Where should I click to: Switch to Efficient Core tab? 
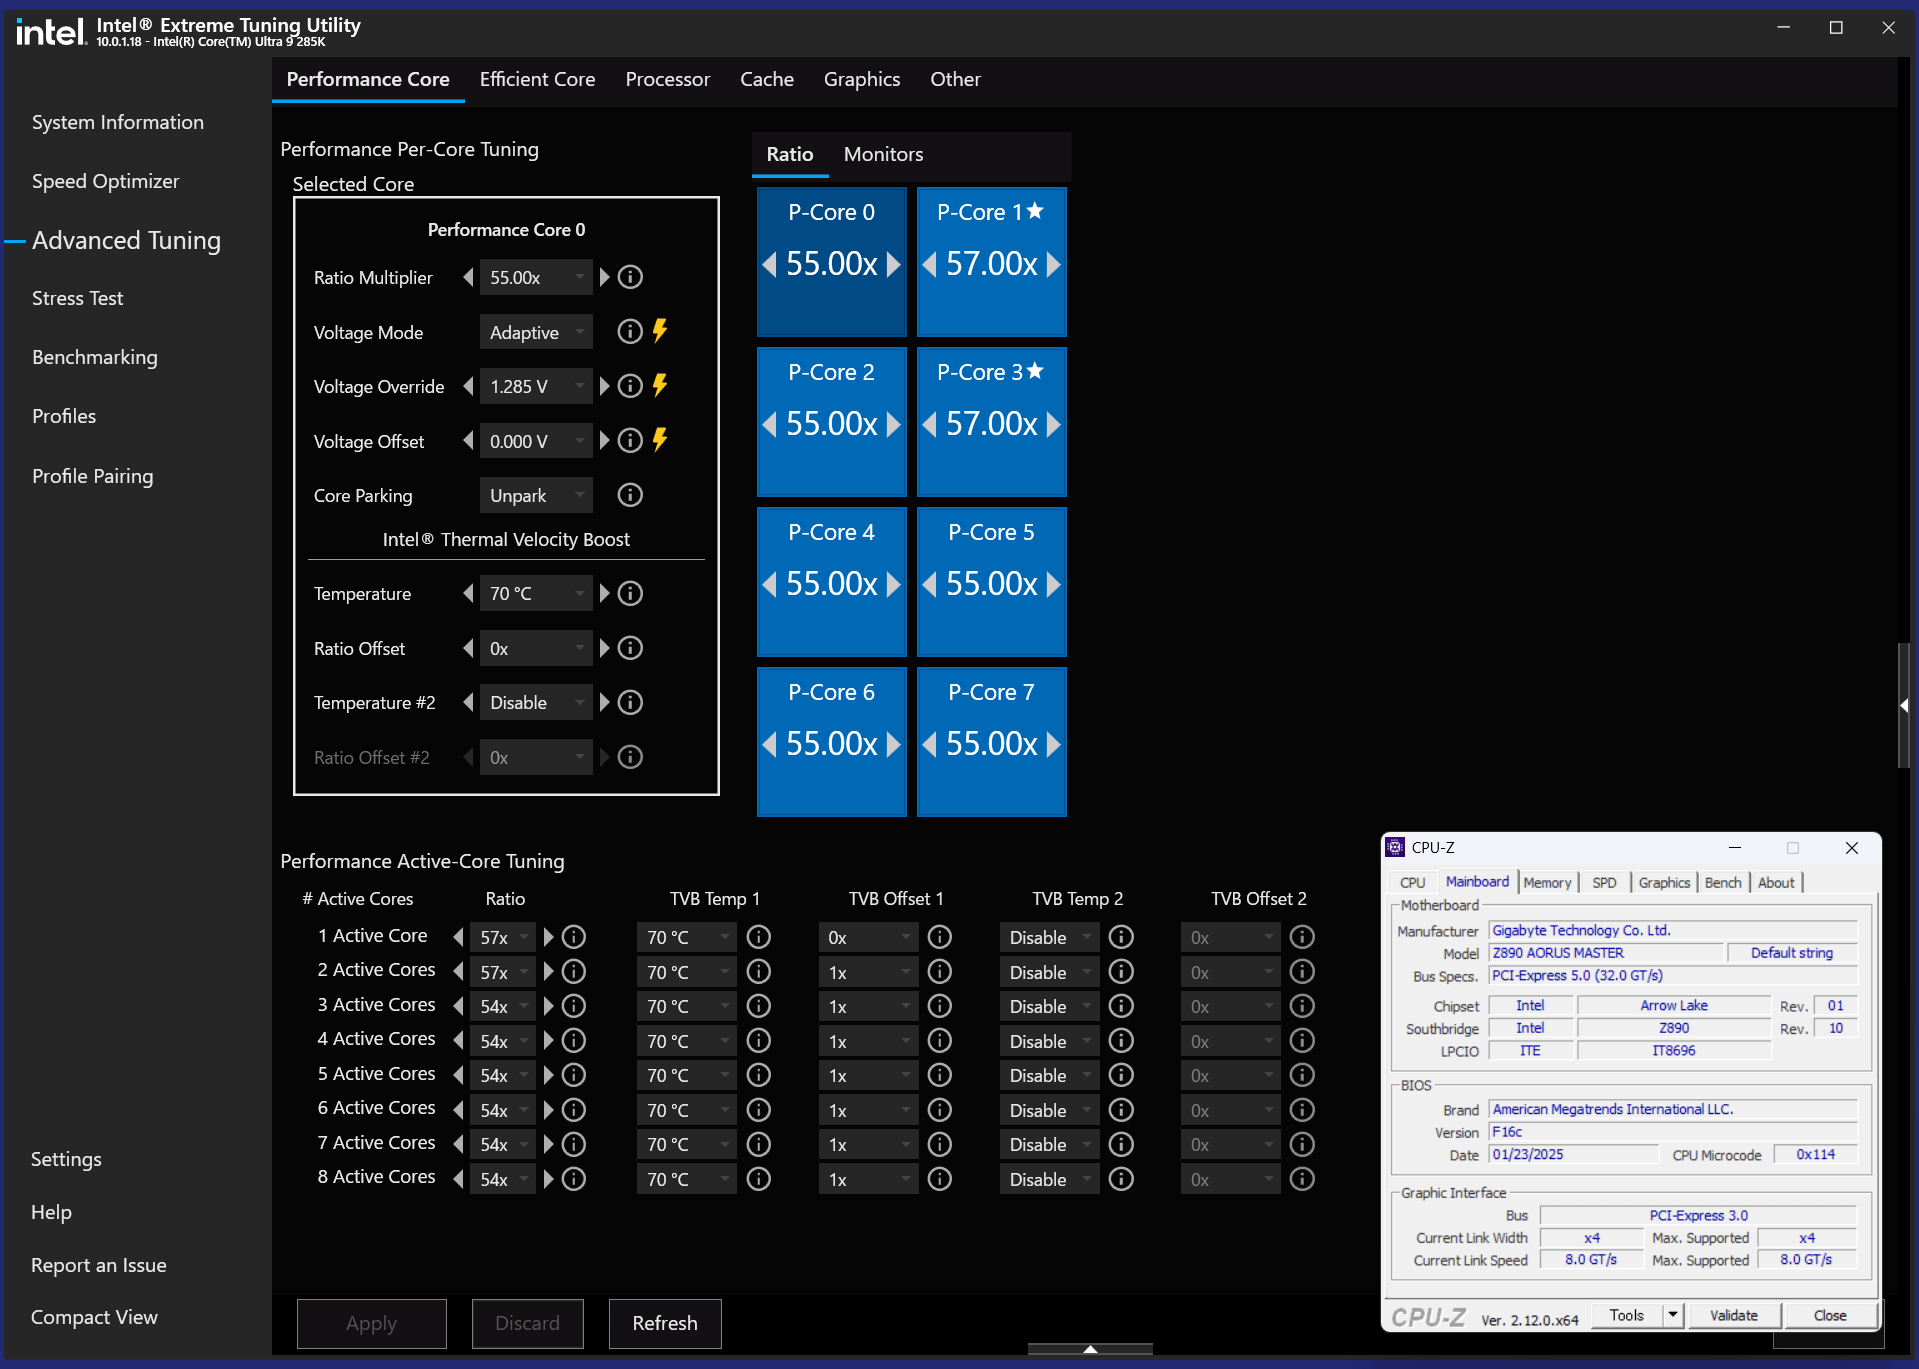coord(537,79)
